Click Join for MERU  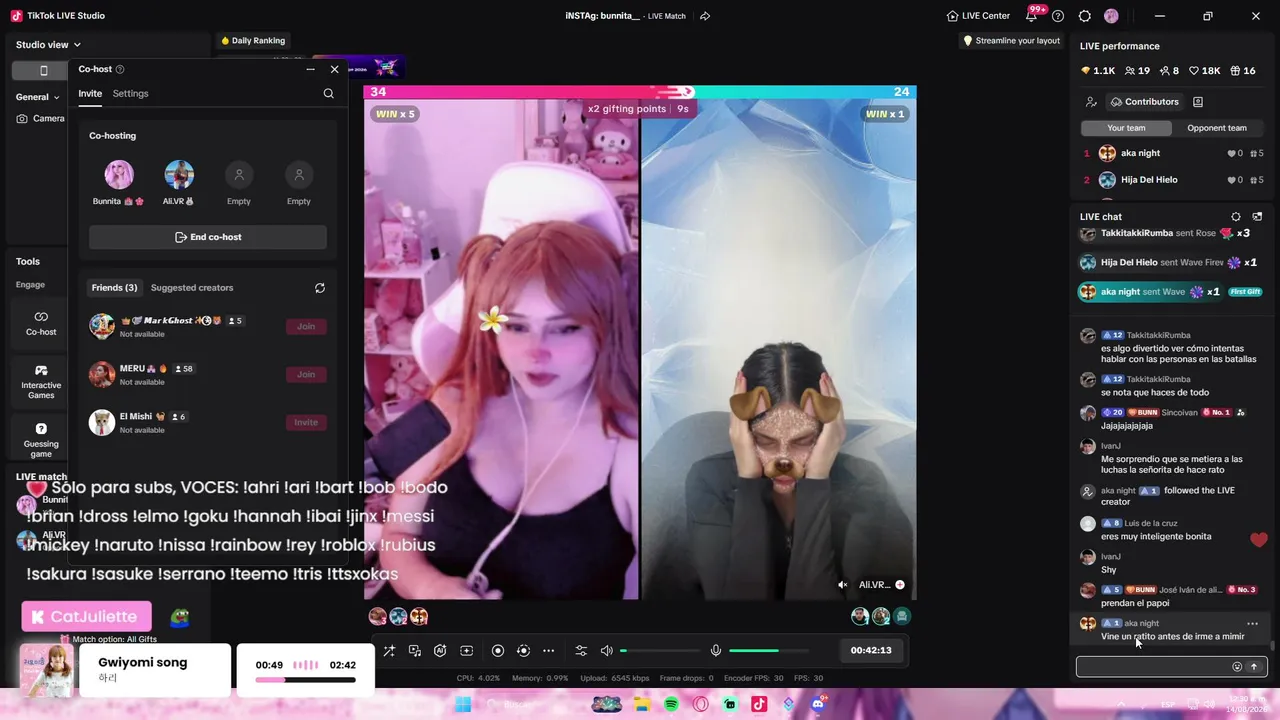pyautogui.click(x=306, y=374)
